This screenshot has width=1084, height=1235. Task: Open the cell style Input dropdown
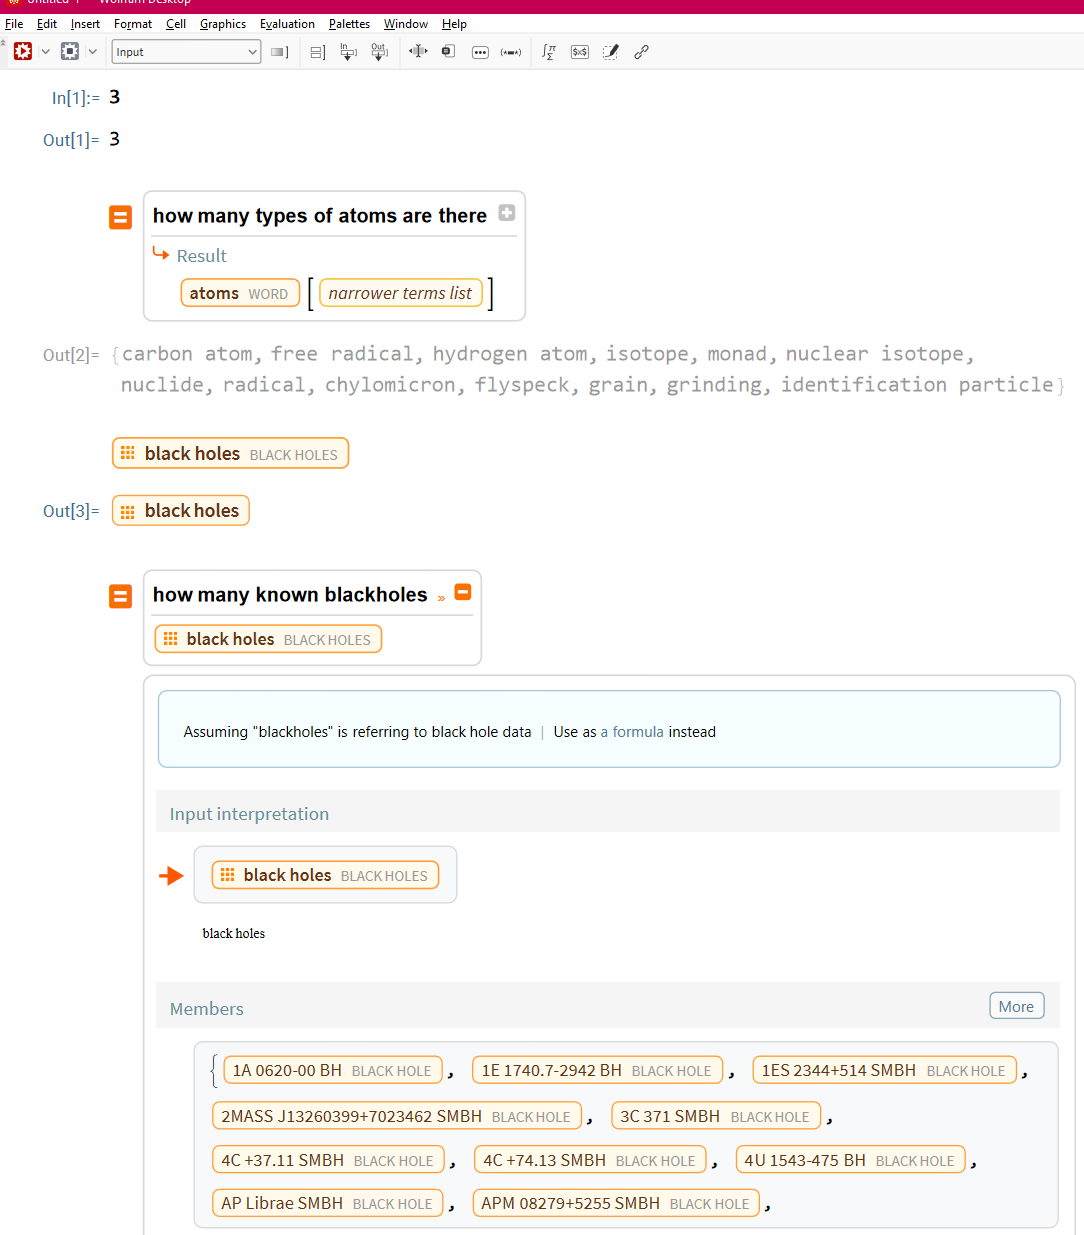186,52
